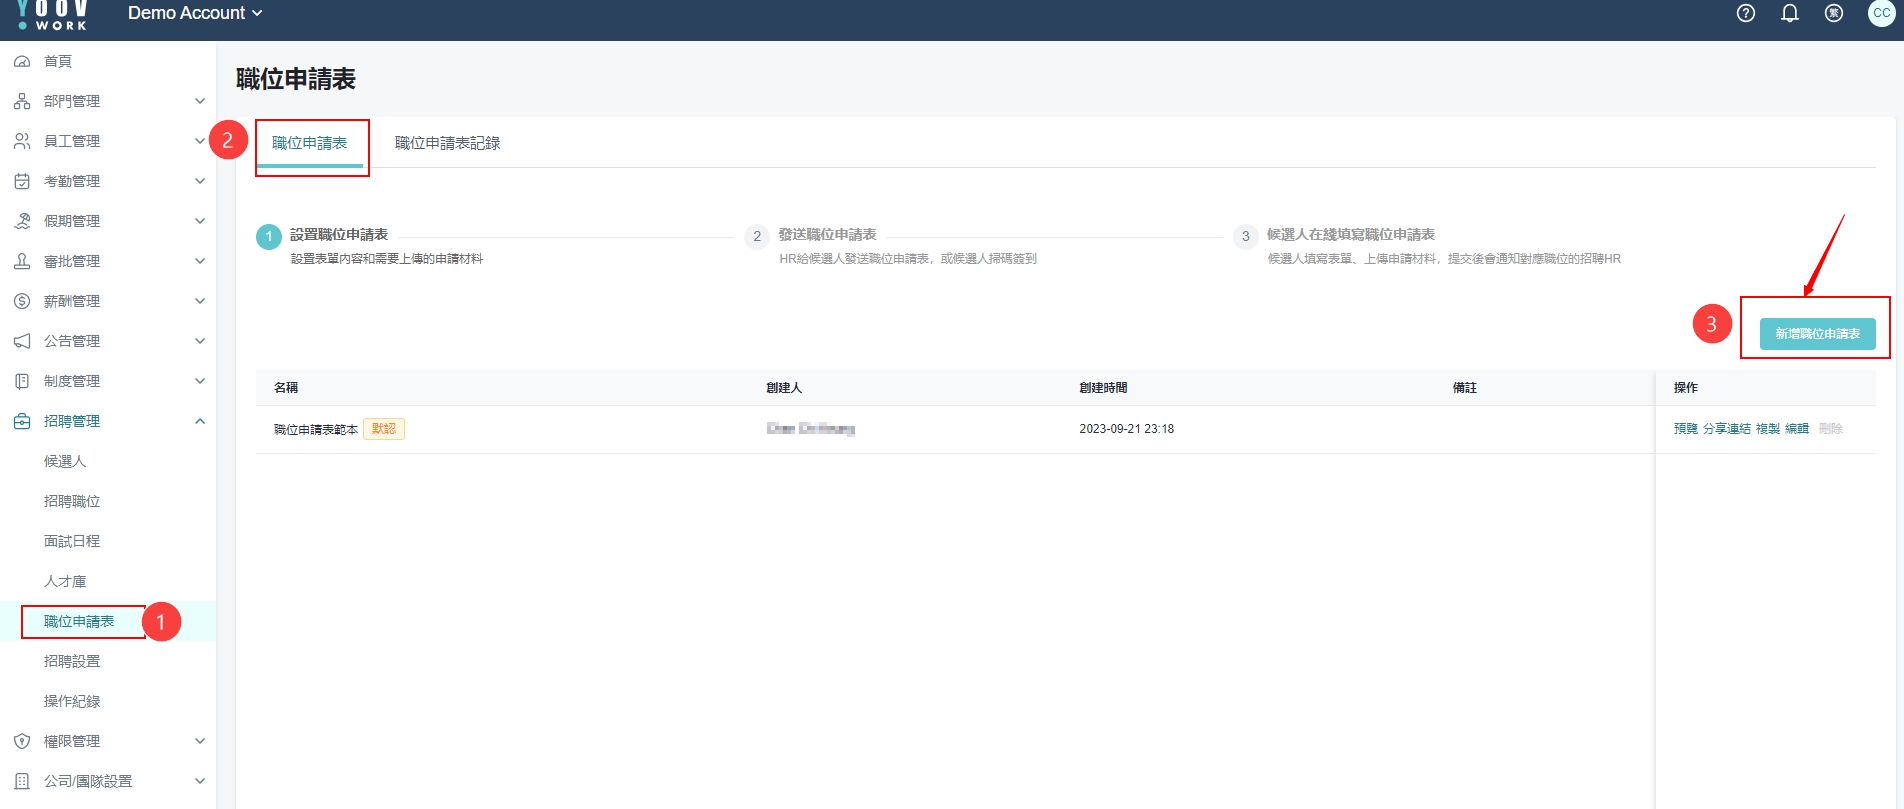The width and height of the screenshot is (1904, 809).
Task: Open 候選人 in the sidebar
Action: (x=65, y=461)
